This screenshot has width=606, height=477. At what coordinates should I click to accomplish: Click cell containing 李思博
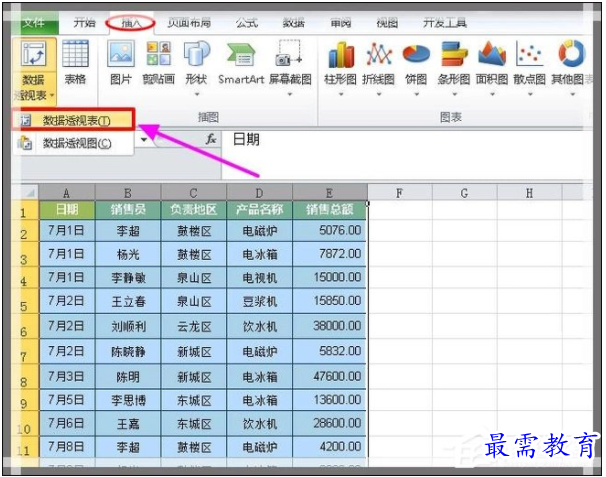128,400
